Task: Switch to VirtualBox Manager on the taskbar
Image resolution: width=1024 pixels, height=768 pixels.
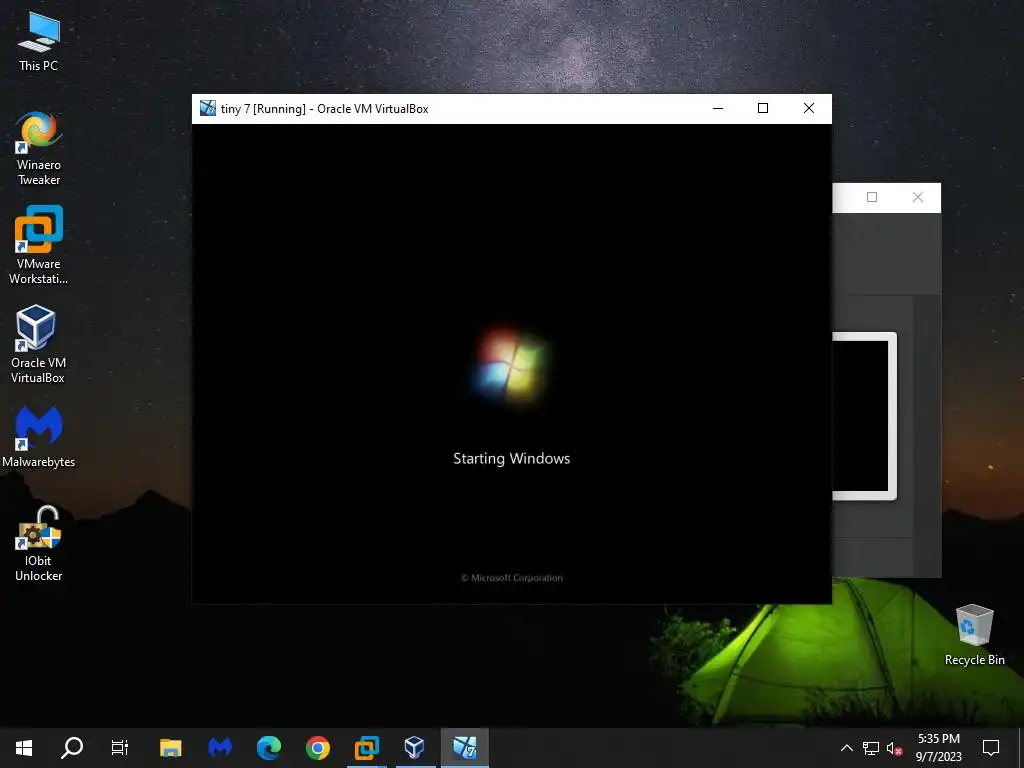Action: (x=415, y=747)
